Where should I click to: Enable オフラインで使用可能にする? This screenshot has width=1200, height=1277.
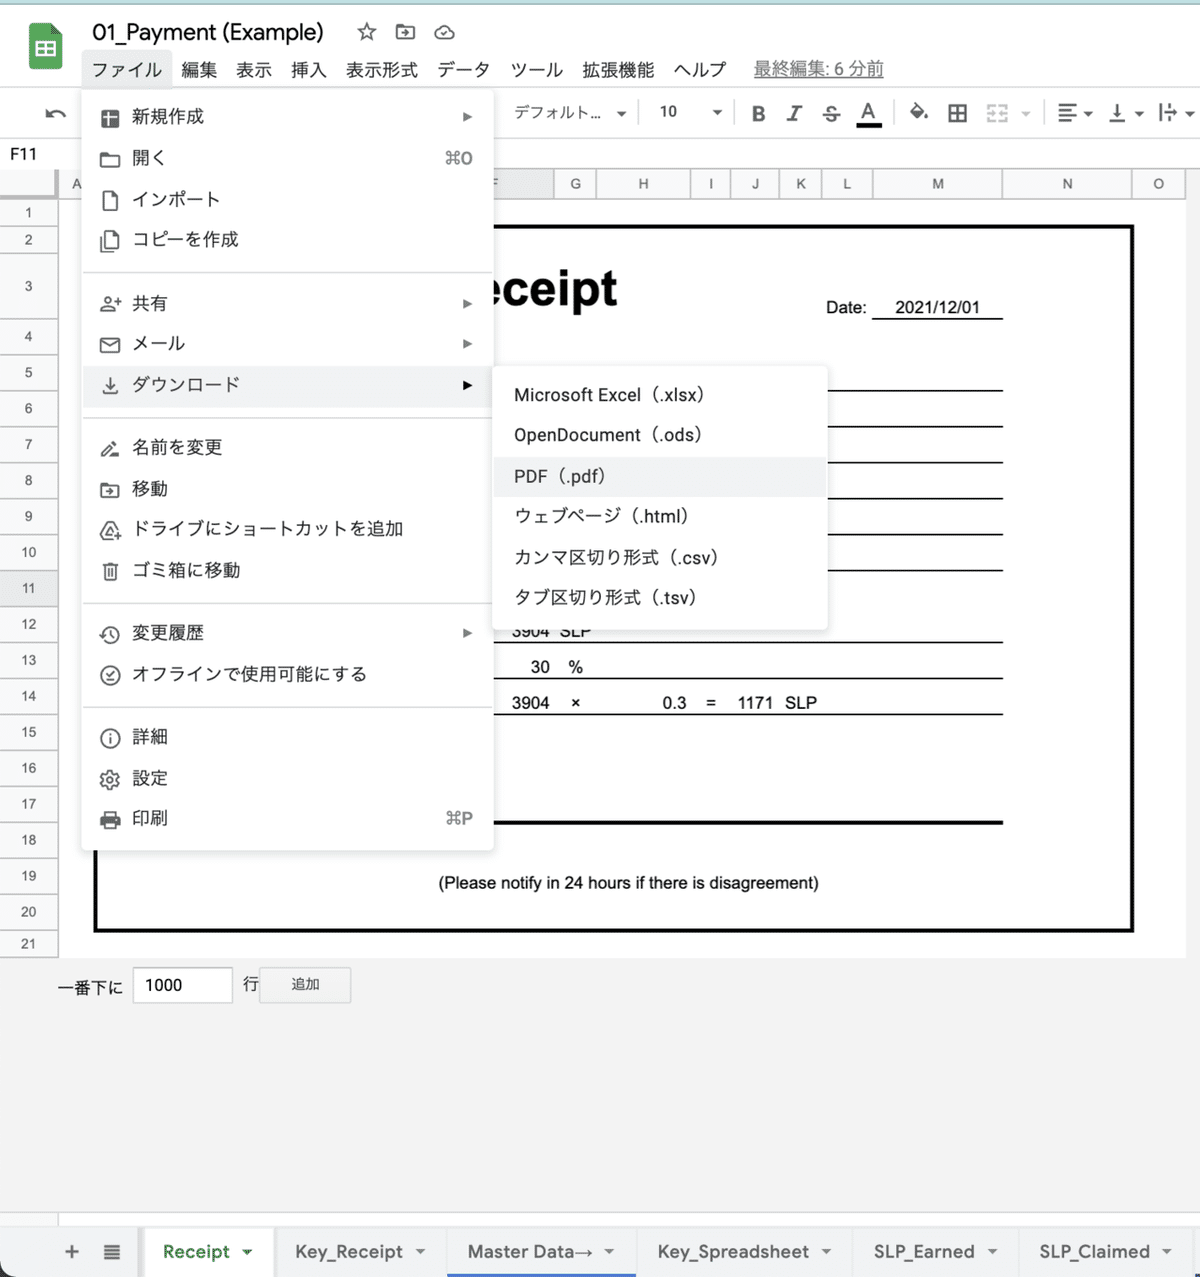(x=288, y=674)
